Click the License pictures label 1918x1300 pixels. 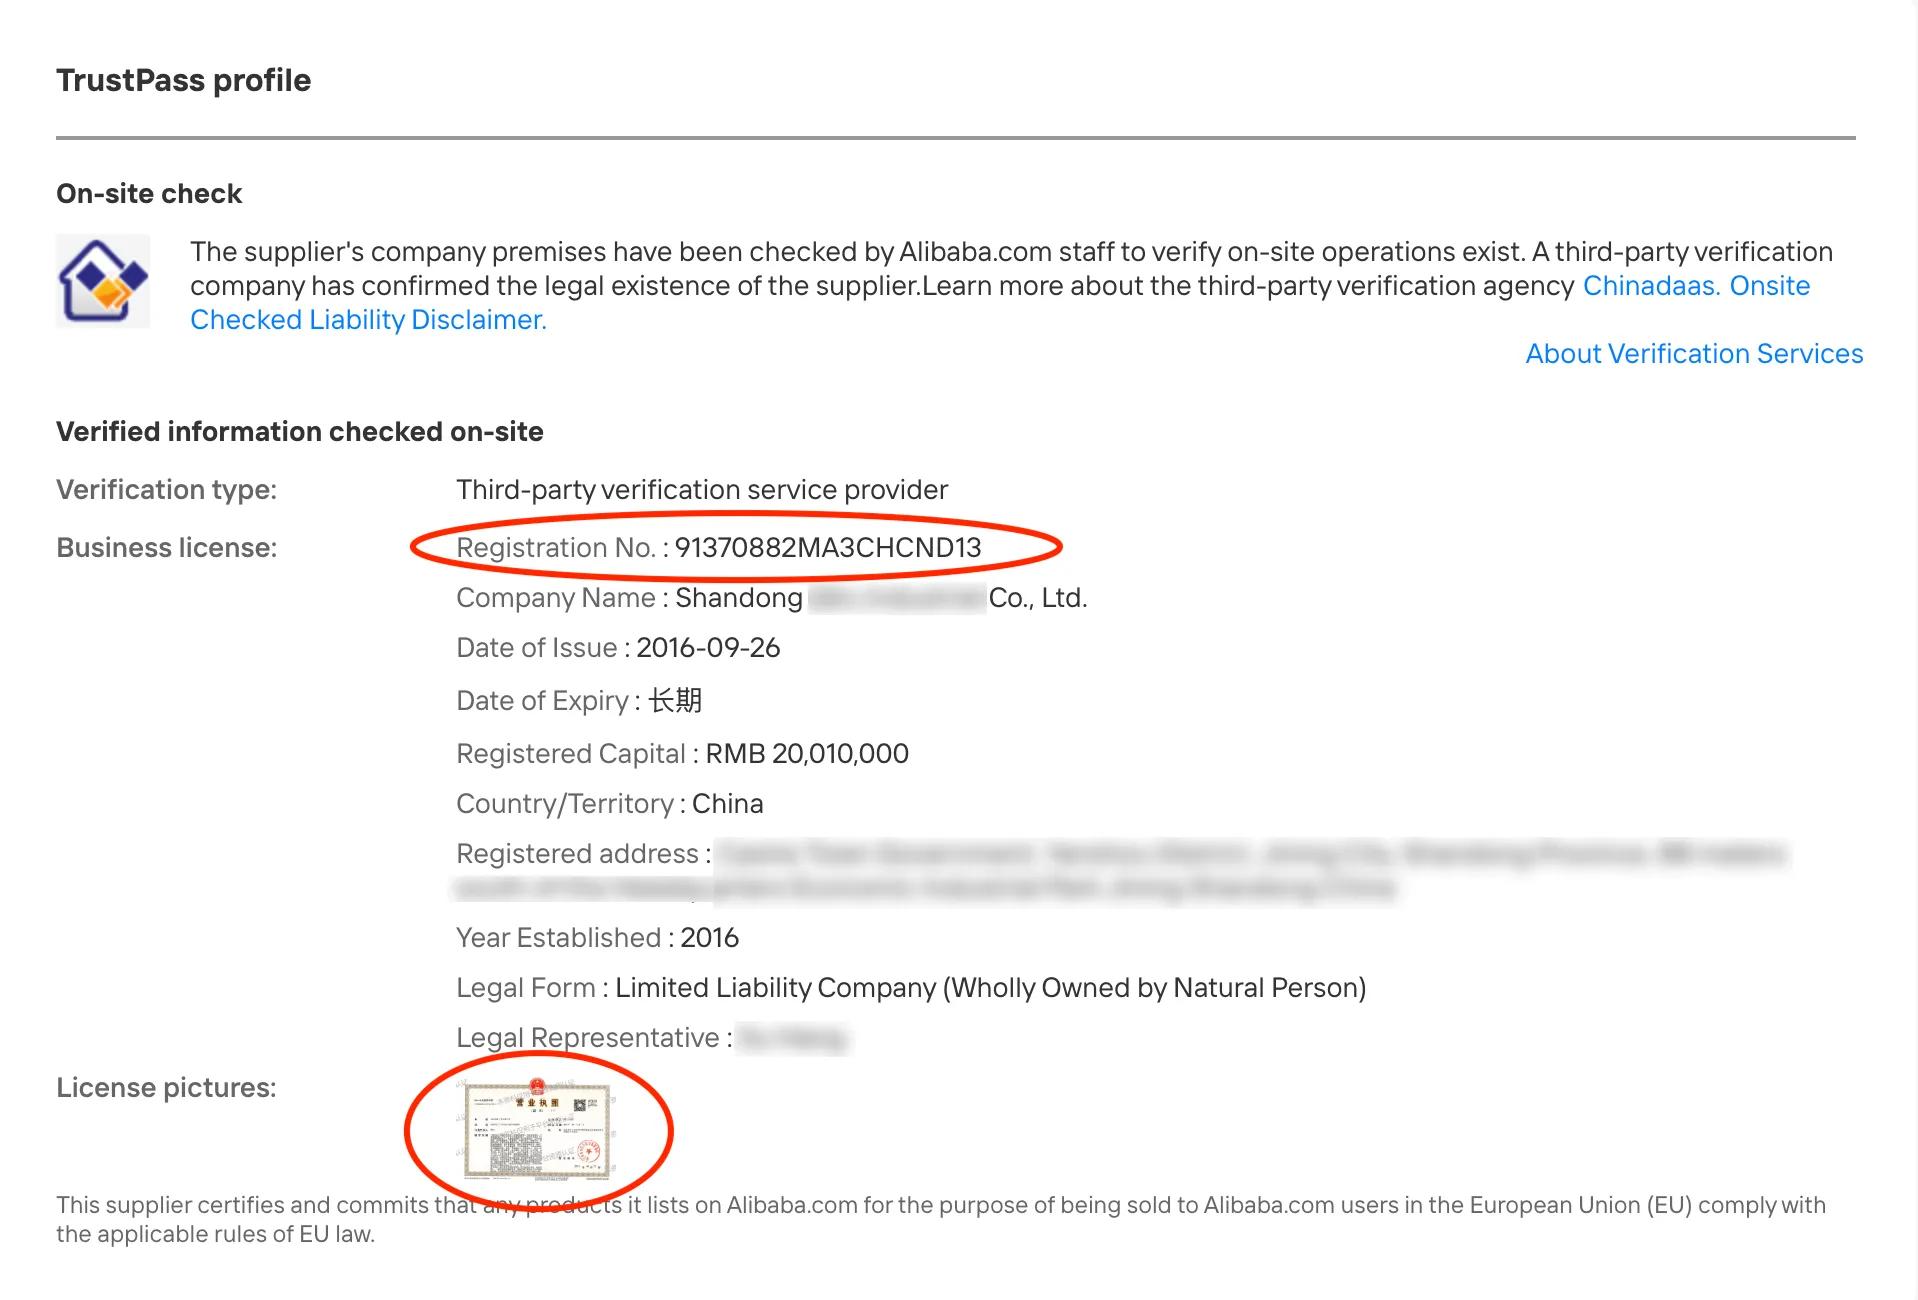point(166,1088)
